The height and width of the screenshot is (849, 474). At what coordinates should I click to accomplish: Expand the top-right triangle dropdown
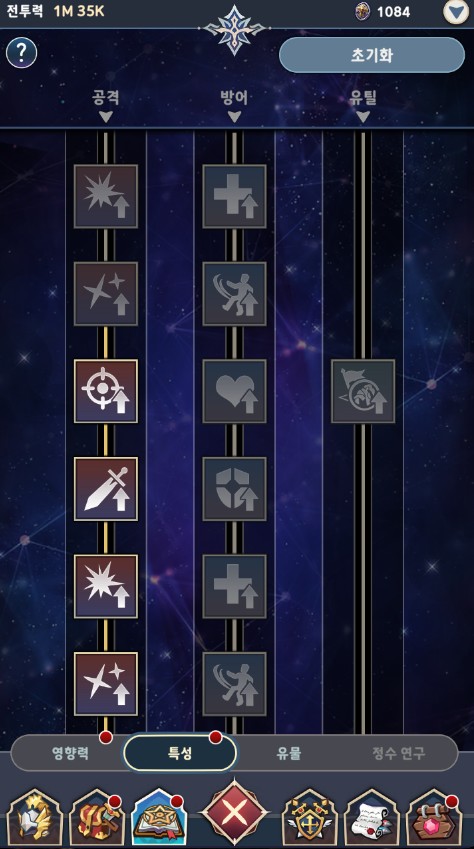(456, 11)
